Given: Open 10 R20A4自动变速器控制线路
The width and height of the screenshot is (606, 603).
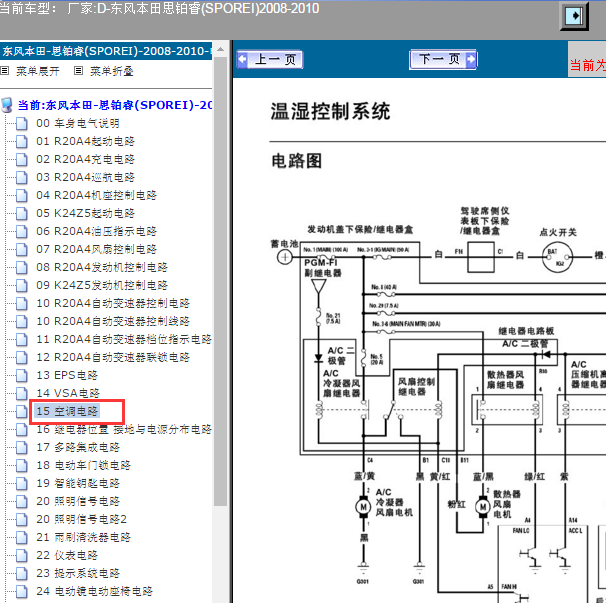Looking at the screenshot, I should 113,321.
